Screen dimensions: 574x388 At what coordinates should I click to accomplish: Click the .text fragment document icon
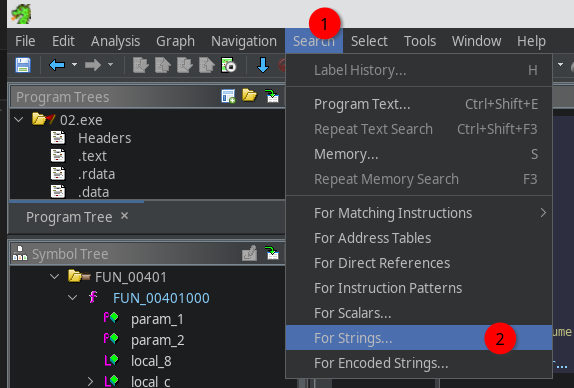coord(58,156)
